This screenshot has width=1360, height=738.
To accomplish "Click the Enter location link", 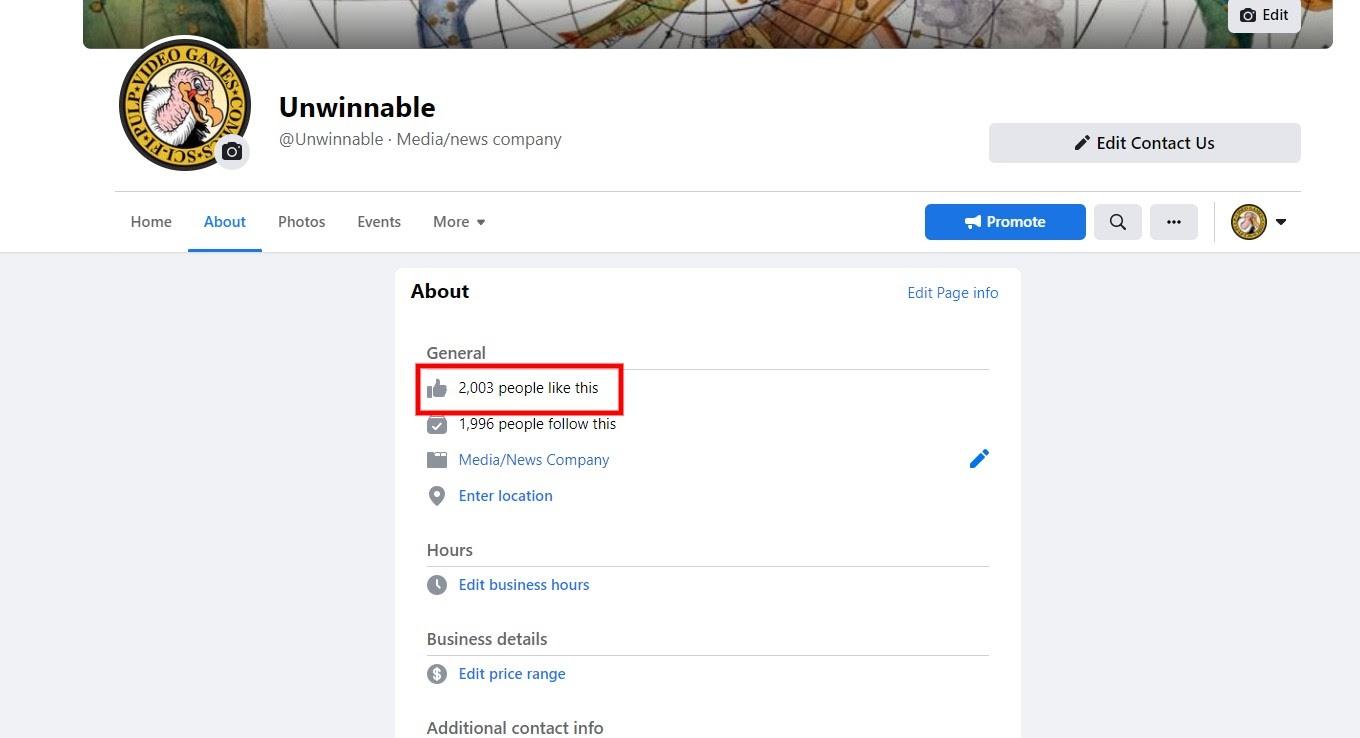I will 505,496.
